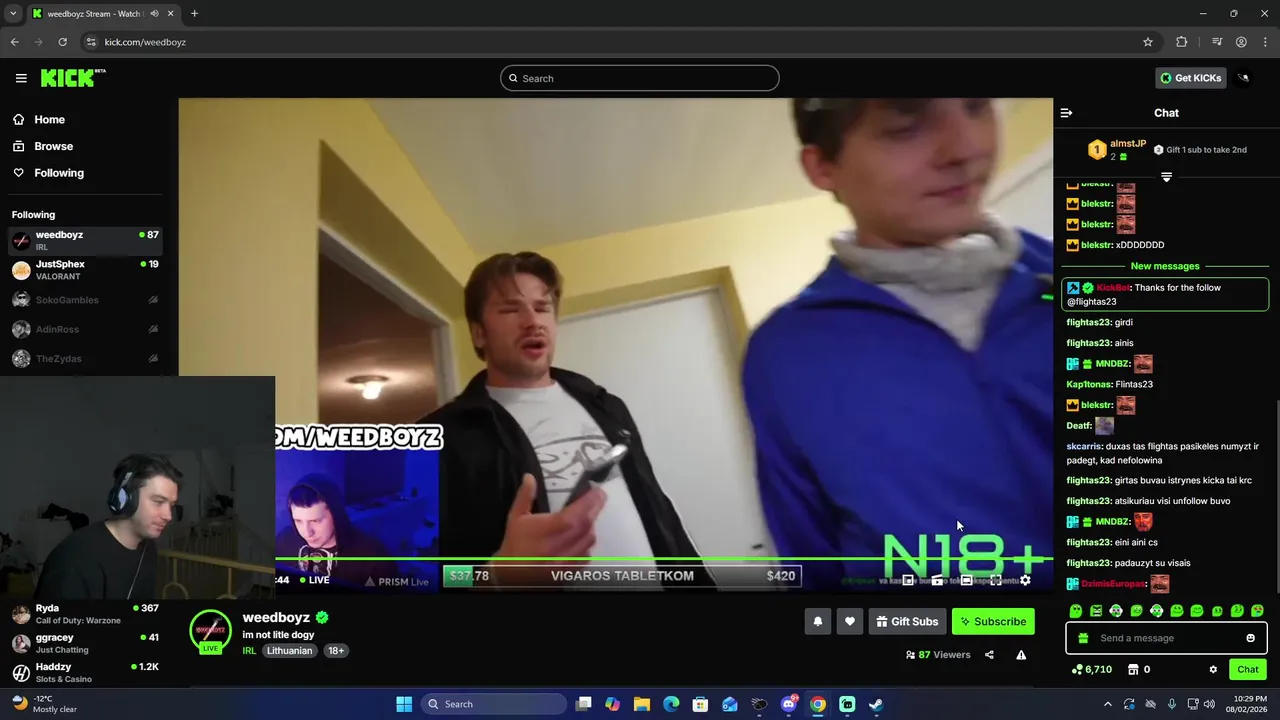Open clip creation icon in player
The width and height of the screenshot is (1280, 720).
937,580
